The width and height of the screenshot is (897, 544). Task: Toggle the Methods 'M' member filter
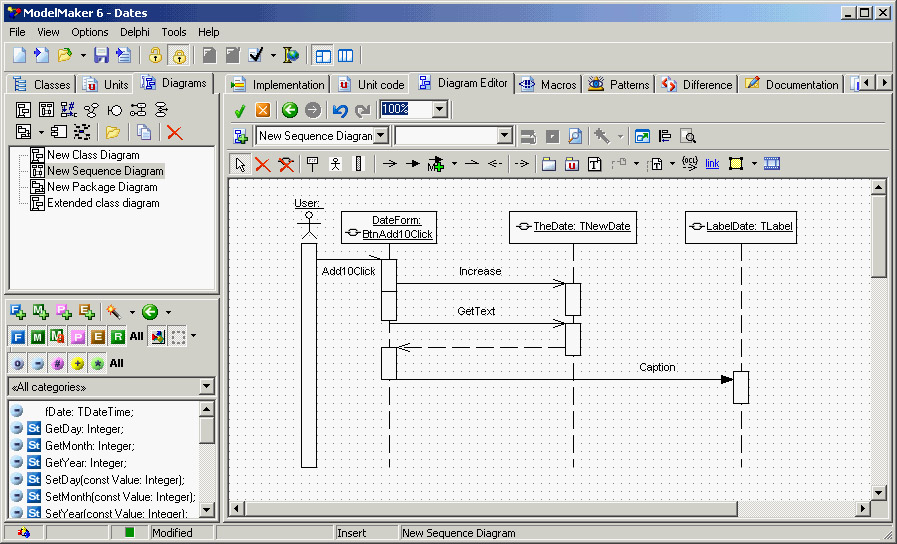[x=37, y=337]
